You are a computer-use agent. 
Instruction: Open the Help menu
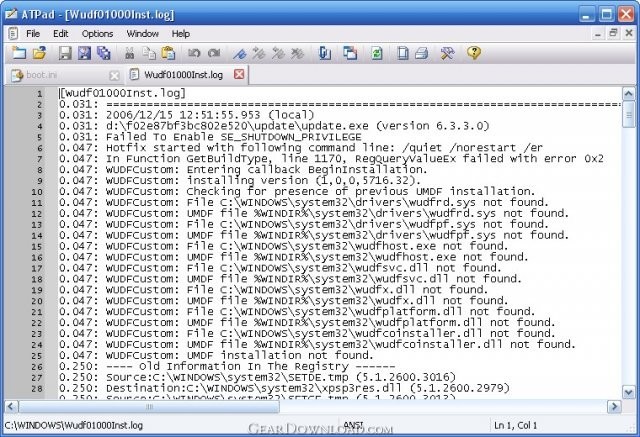[x=180, y=33]
